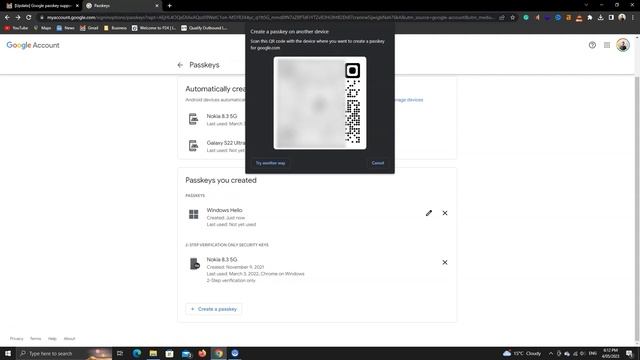Open the Business bookmarks folder

coord(115,28)
